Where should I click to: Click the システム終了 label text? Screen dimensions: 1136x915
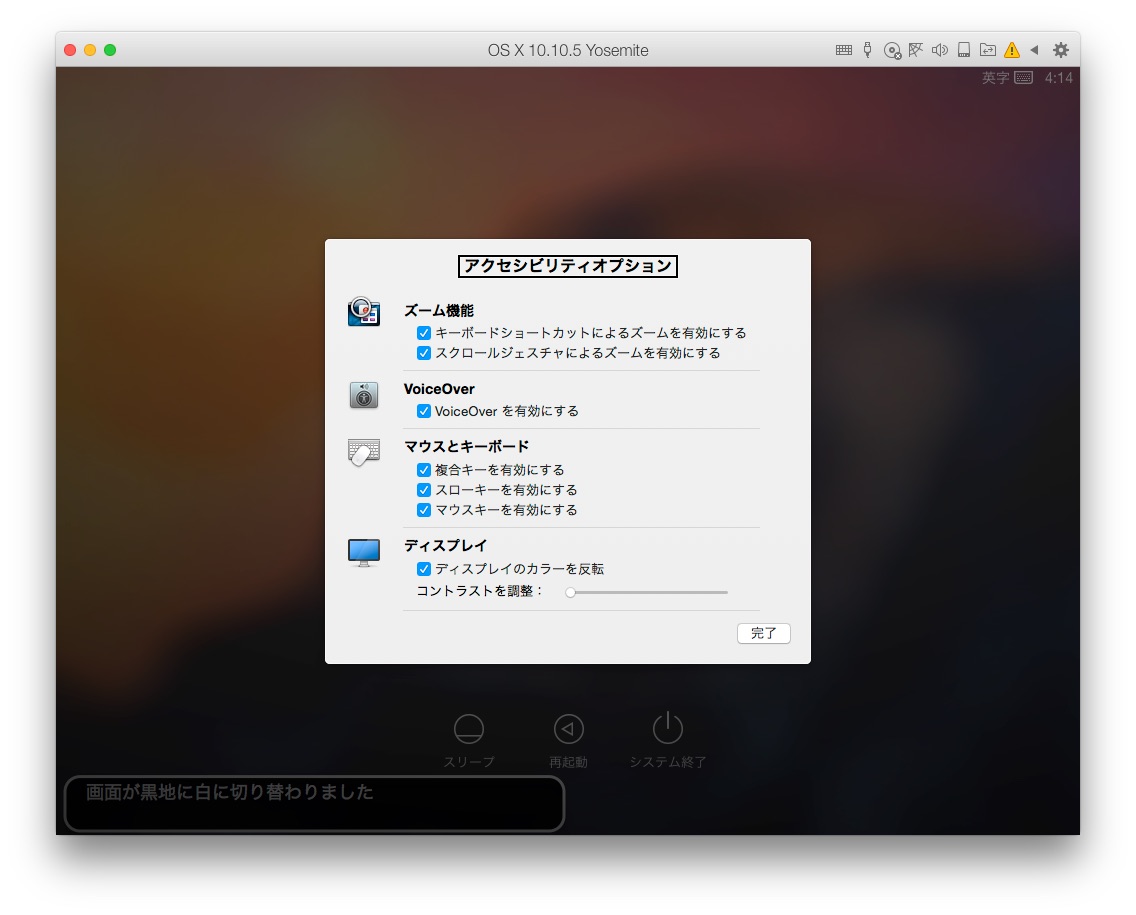pyautogui.click(x=668, y=762)
